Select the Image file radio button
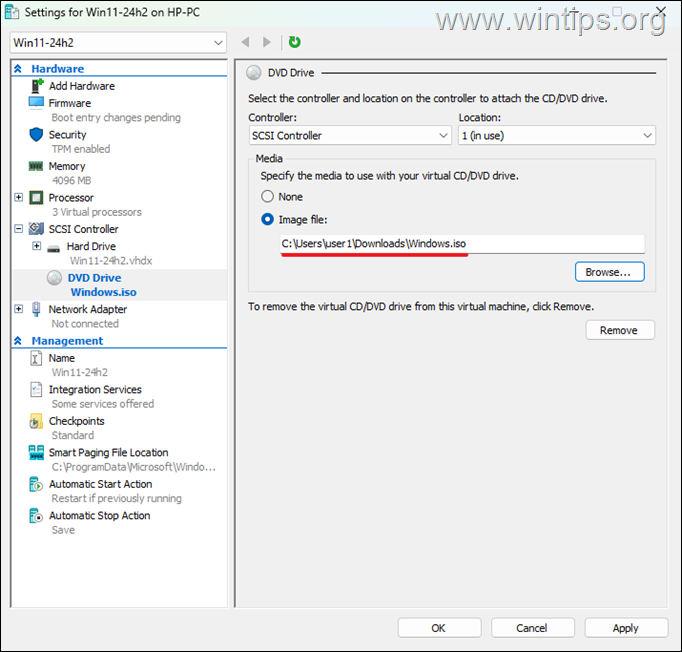This screenshot has height=652, width=682. 267,220
